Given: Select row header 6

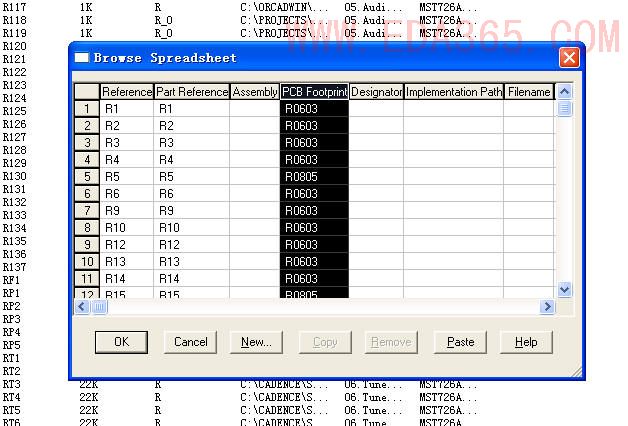Looking at the screenshot, I should tap(87, 193).
